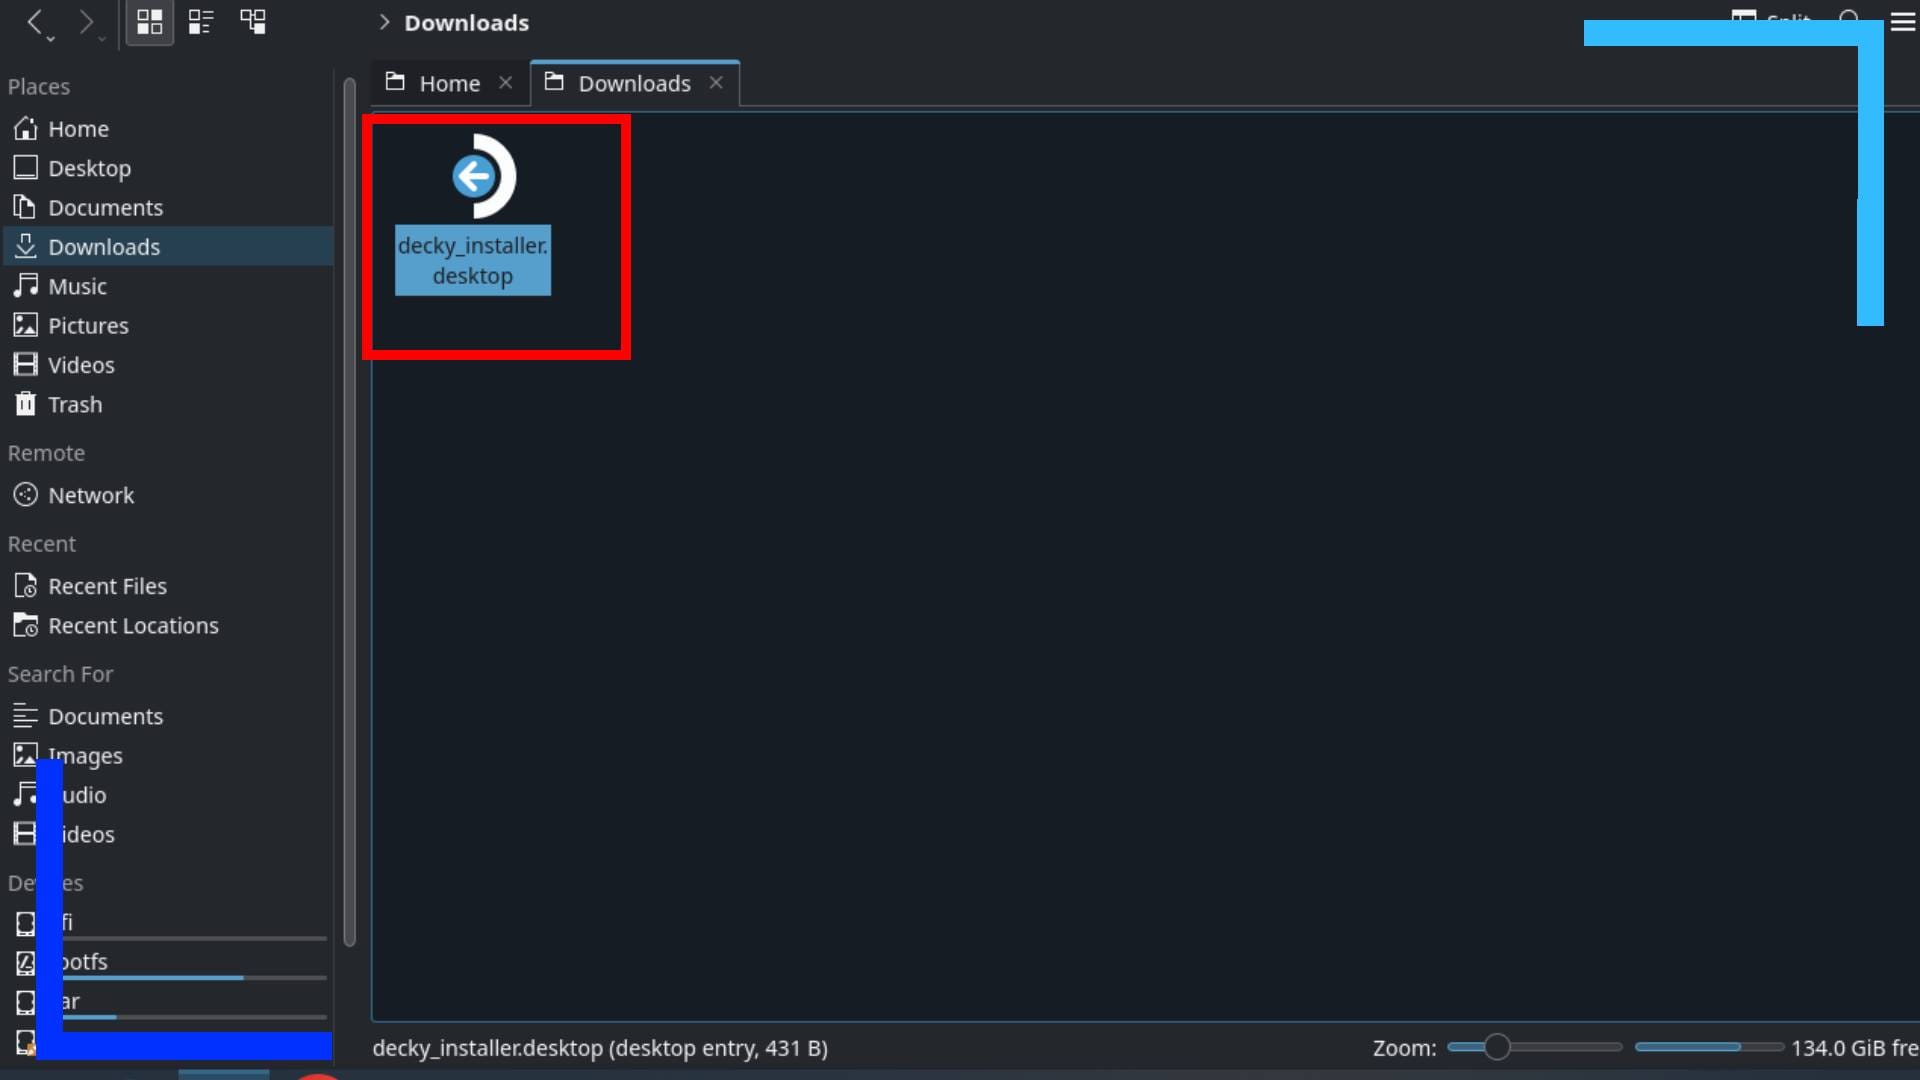Close the Home tab
The width and height of the screenshot is (1920, 1080).
coord(506,83)
